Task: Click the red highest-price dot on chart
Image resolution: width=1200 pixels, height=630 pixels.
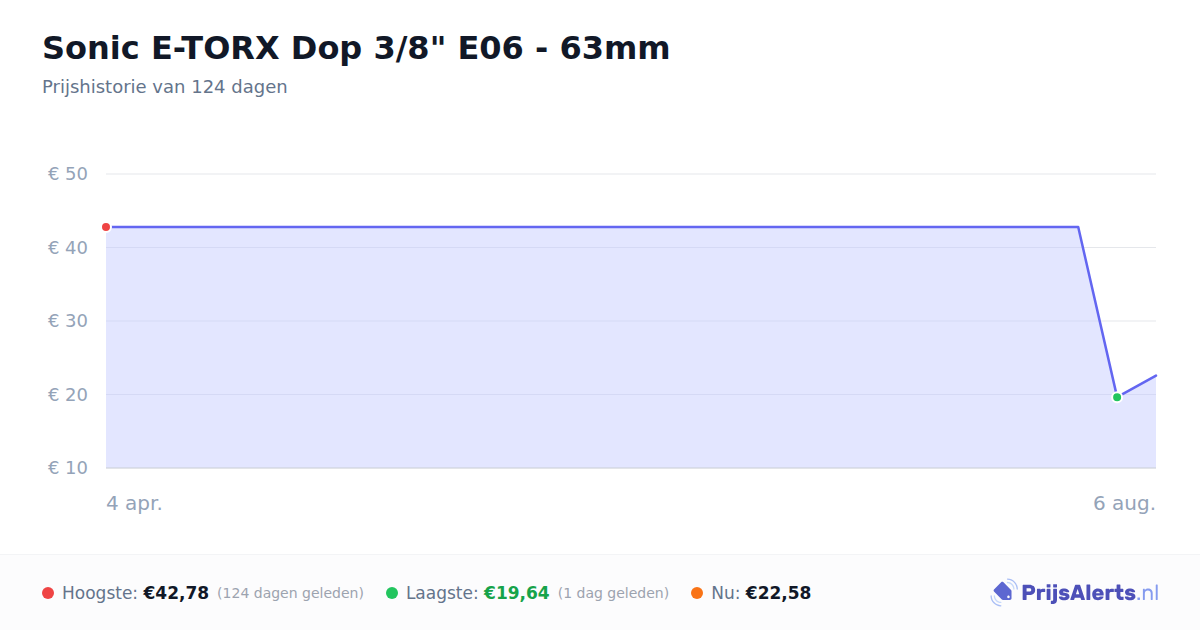Action: pos(106,227)
